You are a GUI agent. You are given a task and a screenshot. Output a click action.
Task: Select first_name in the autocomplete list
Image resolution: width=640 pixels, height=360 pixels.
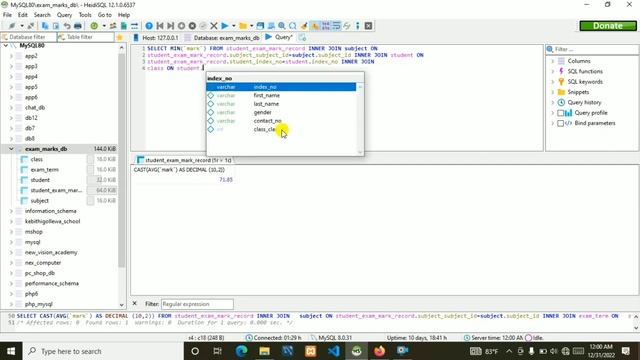tap(281, 96)
